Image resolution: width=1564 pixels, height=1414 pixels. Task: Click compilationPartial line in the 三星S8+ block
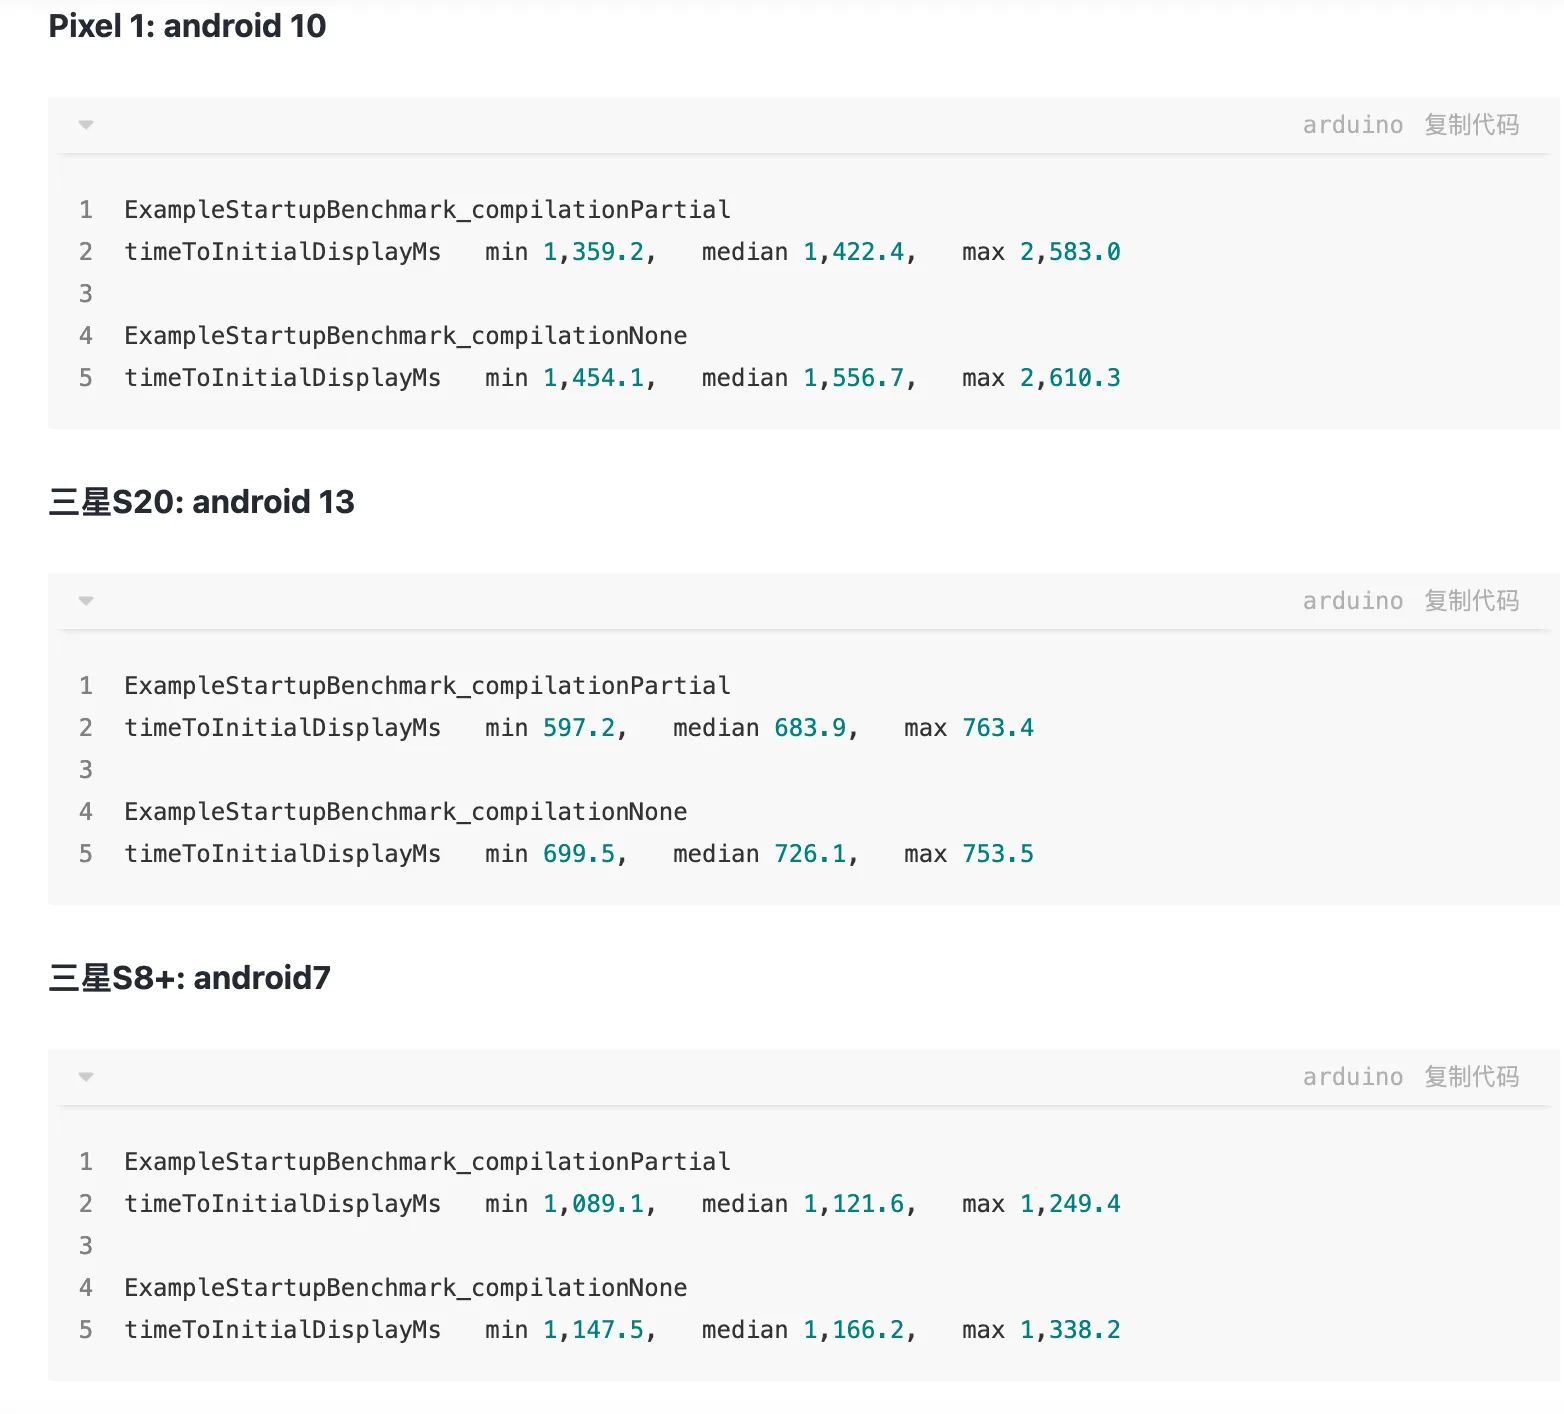coord(427,1162)
